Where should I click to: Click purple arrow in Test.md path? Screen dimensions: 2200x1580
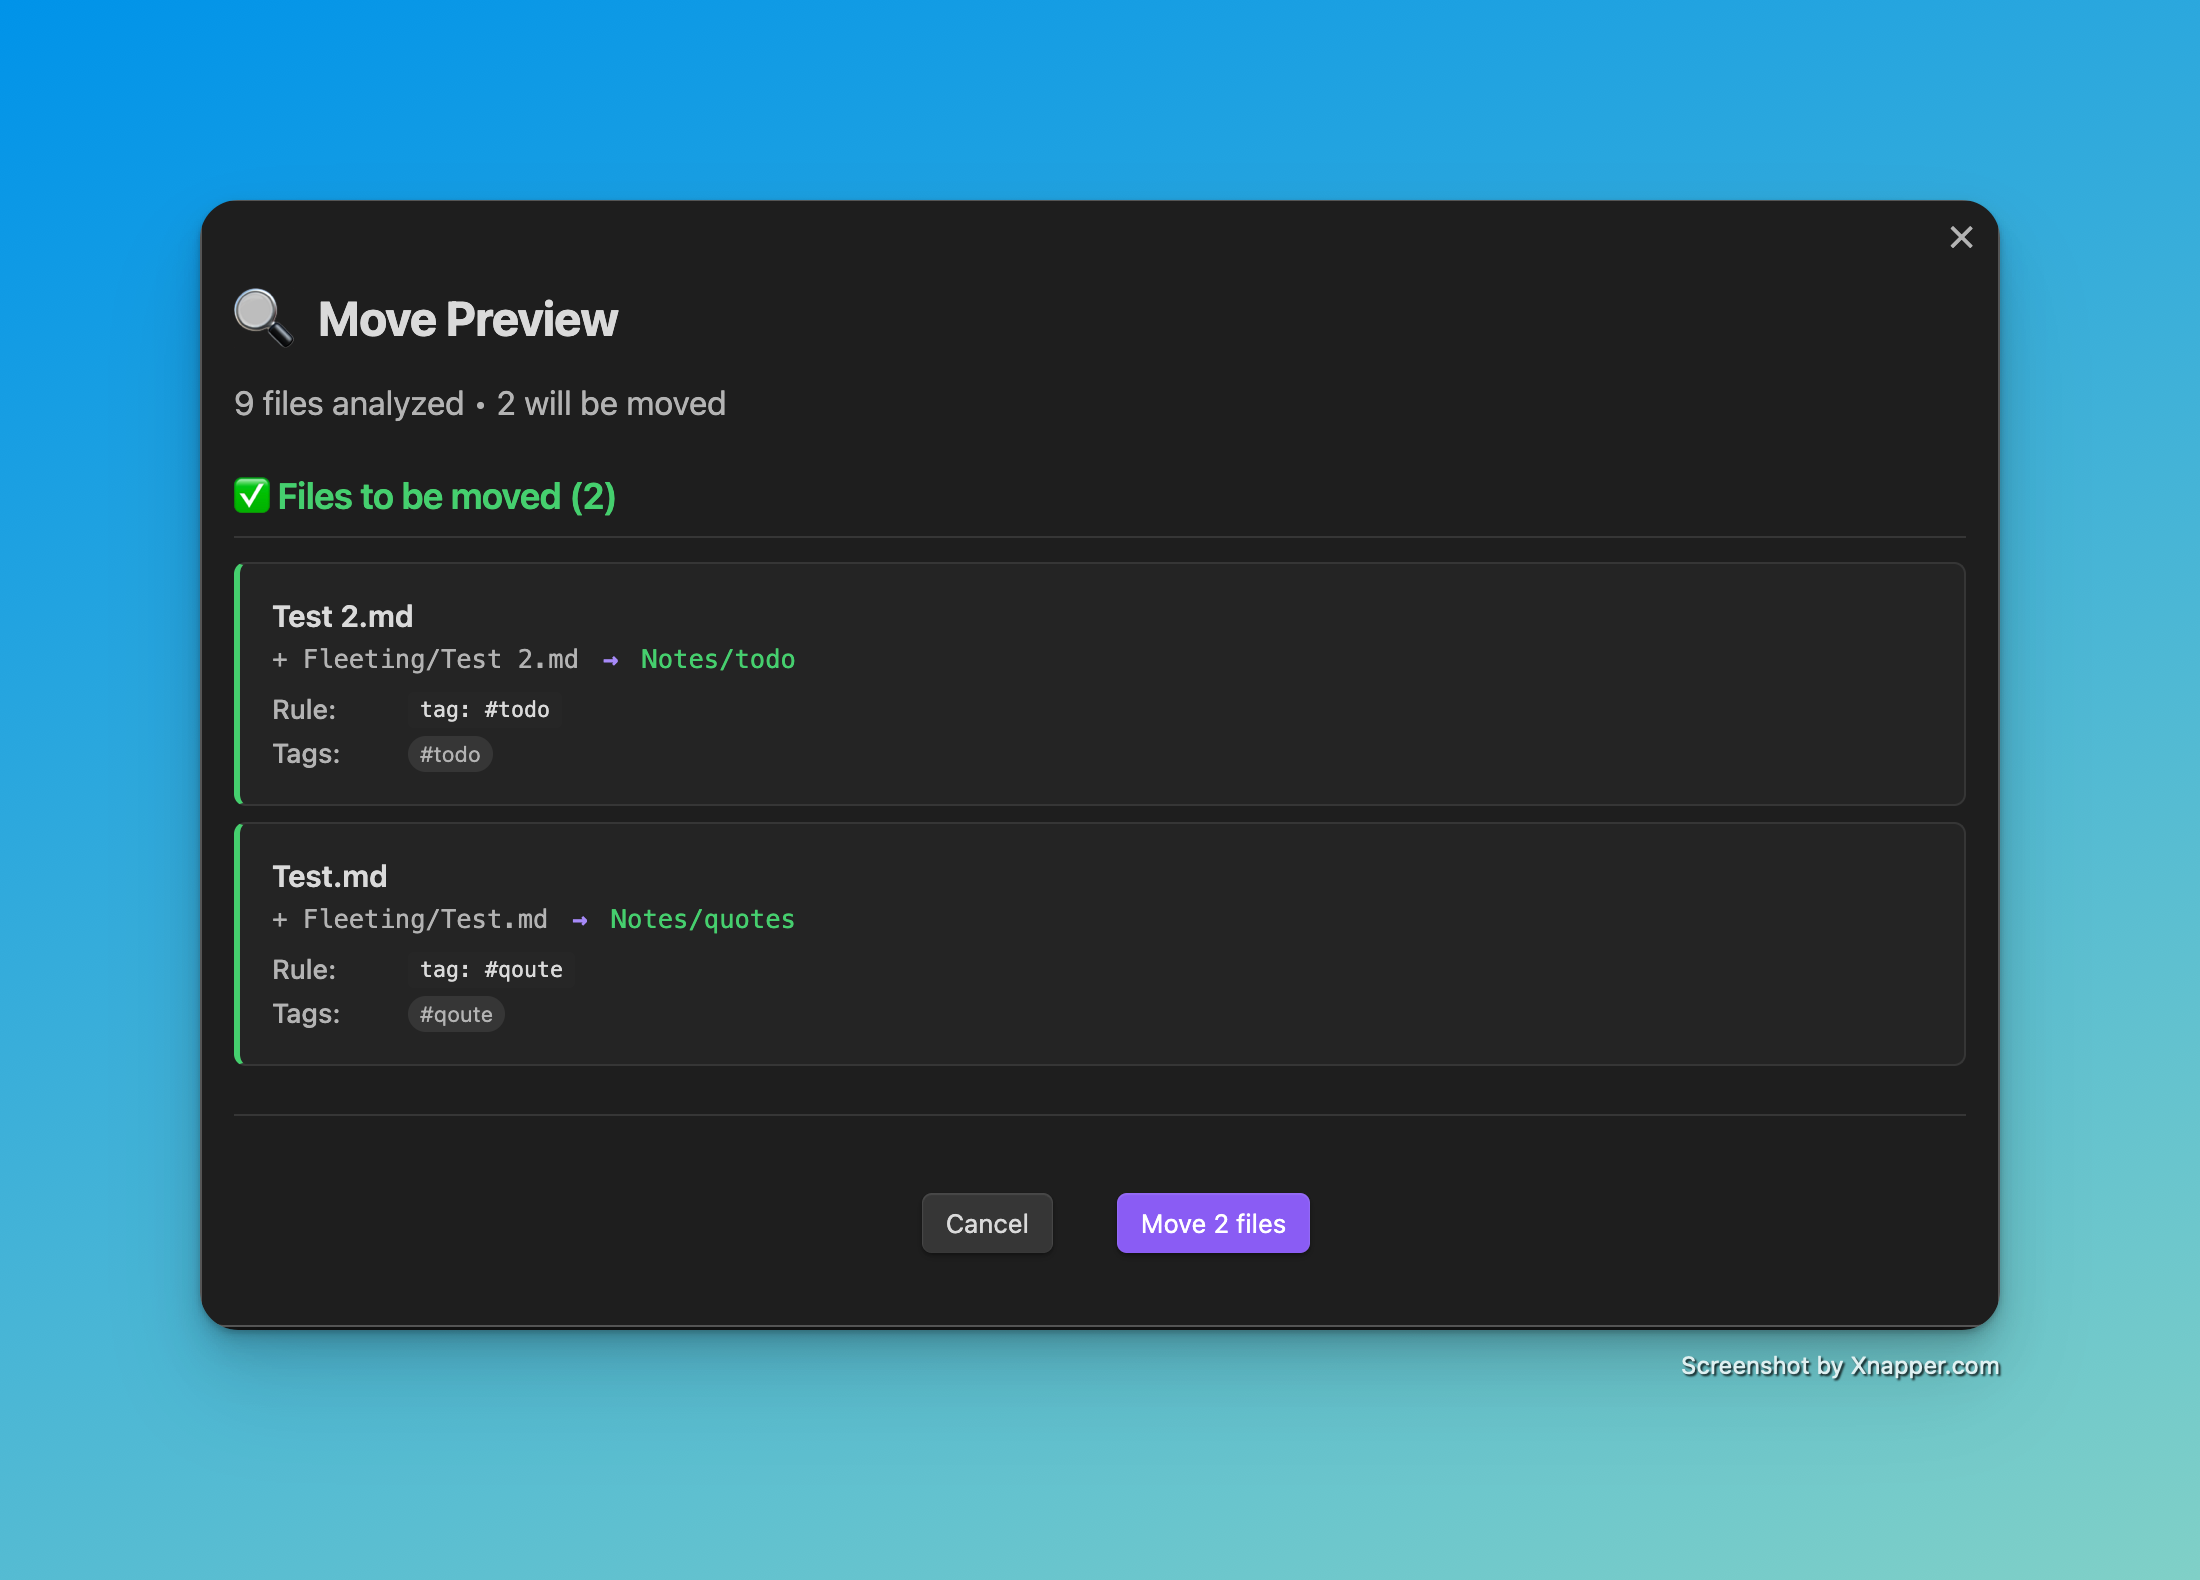point(580,920)
